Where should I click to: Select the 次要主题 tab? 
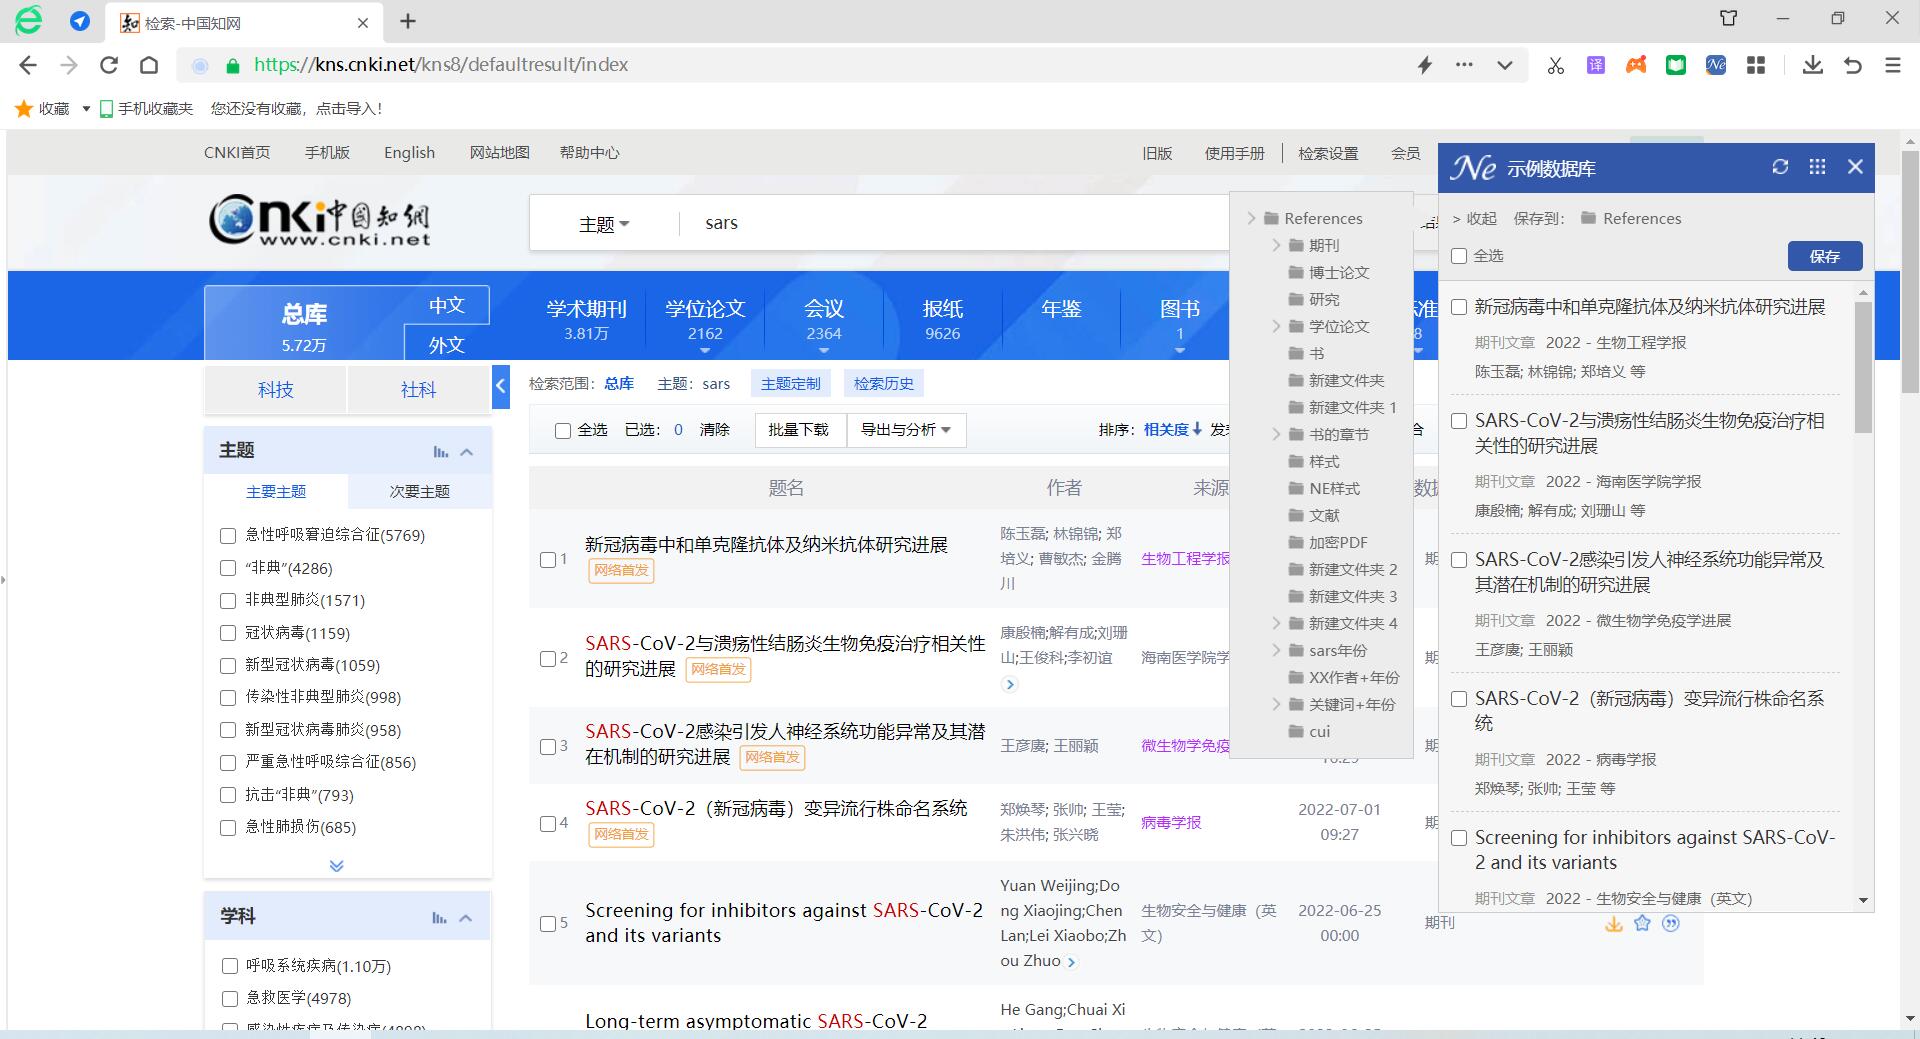(x=419, y=492)
